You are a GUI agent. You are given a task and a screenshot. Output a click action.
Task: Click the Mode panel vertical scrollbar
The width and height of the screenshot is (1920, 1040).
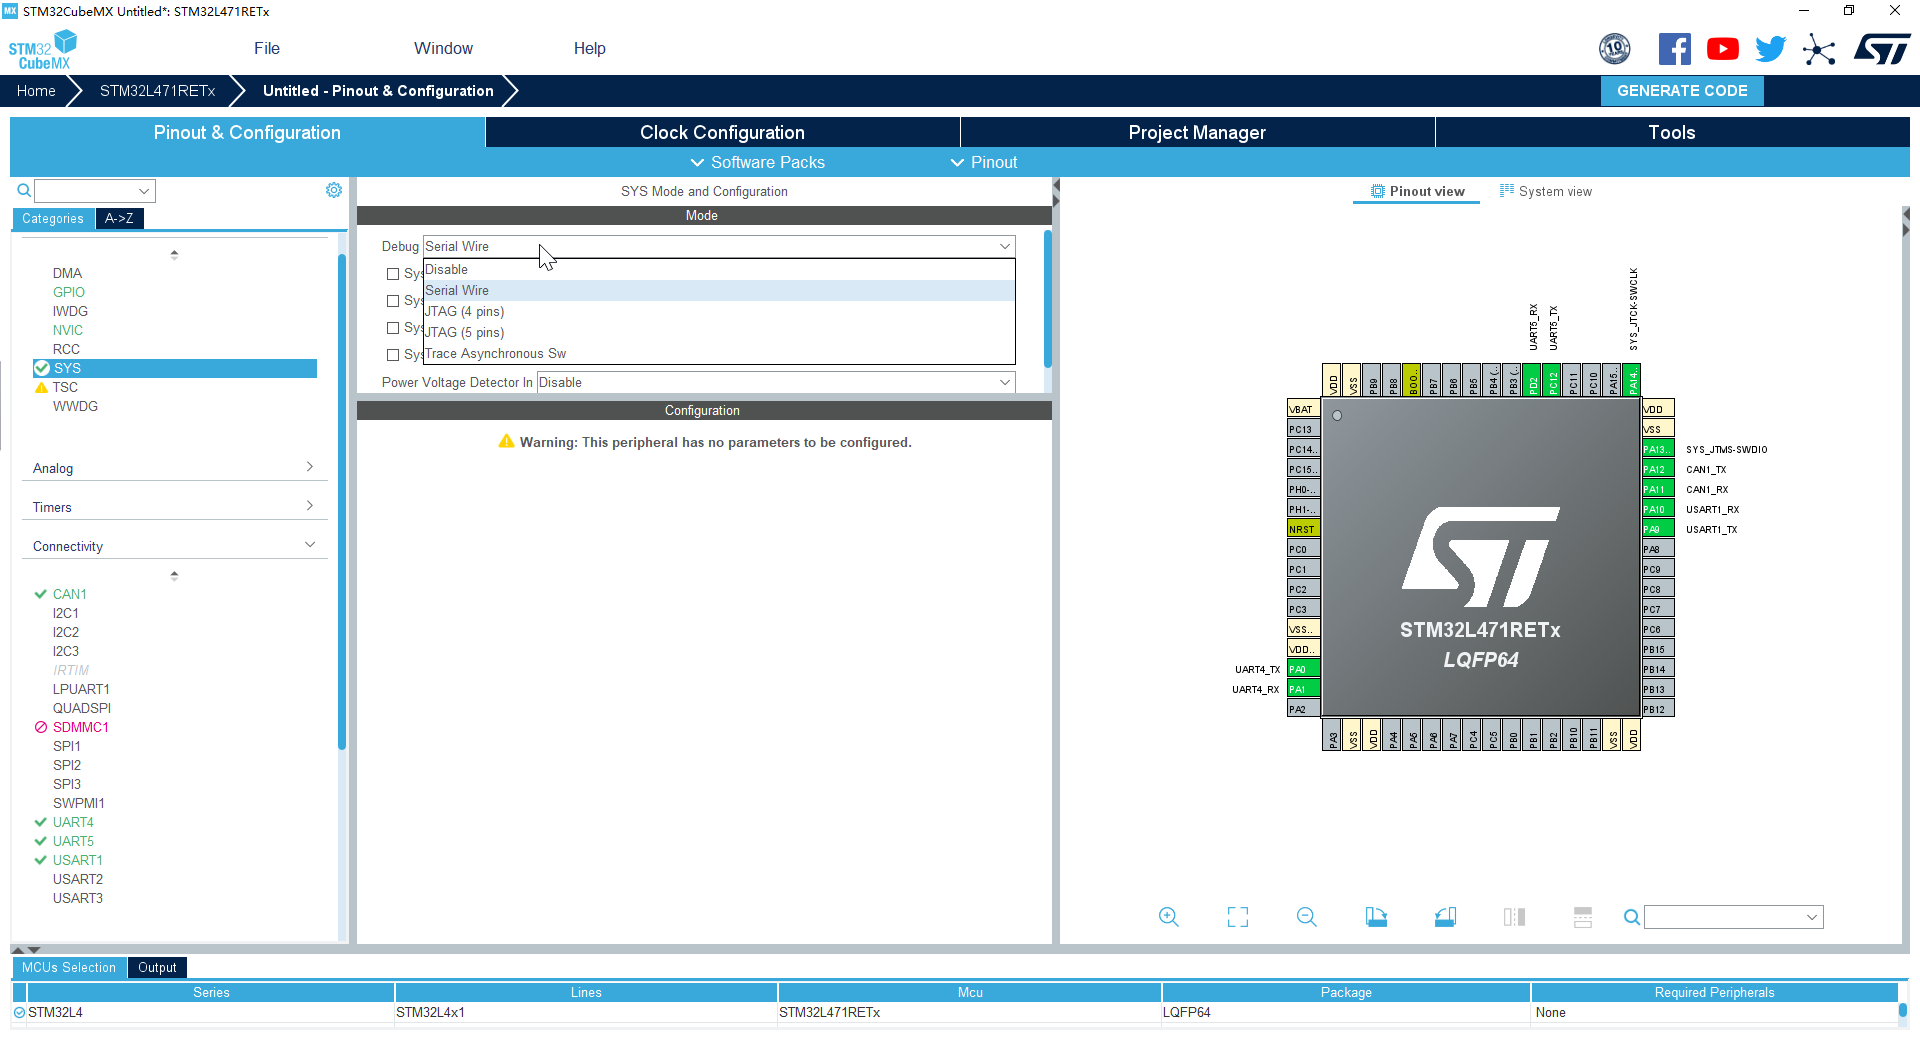(x=1047, y=300)
